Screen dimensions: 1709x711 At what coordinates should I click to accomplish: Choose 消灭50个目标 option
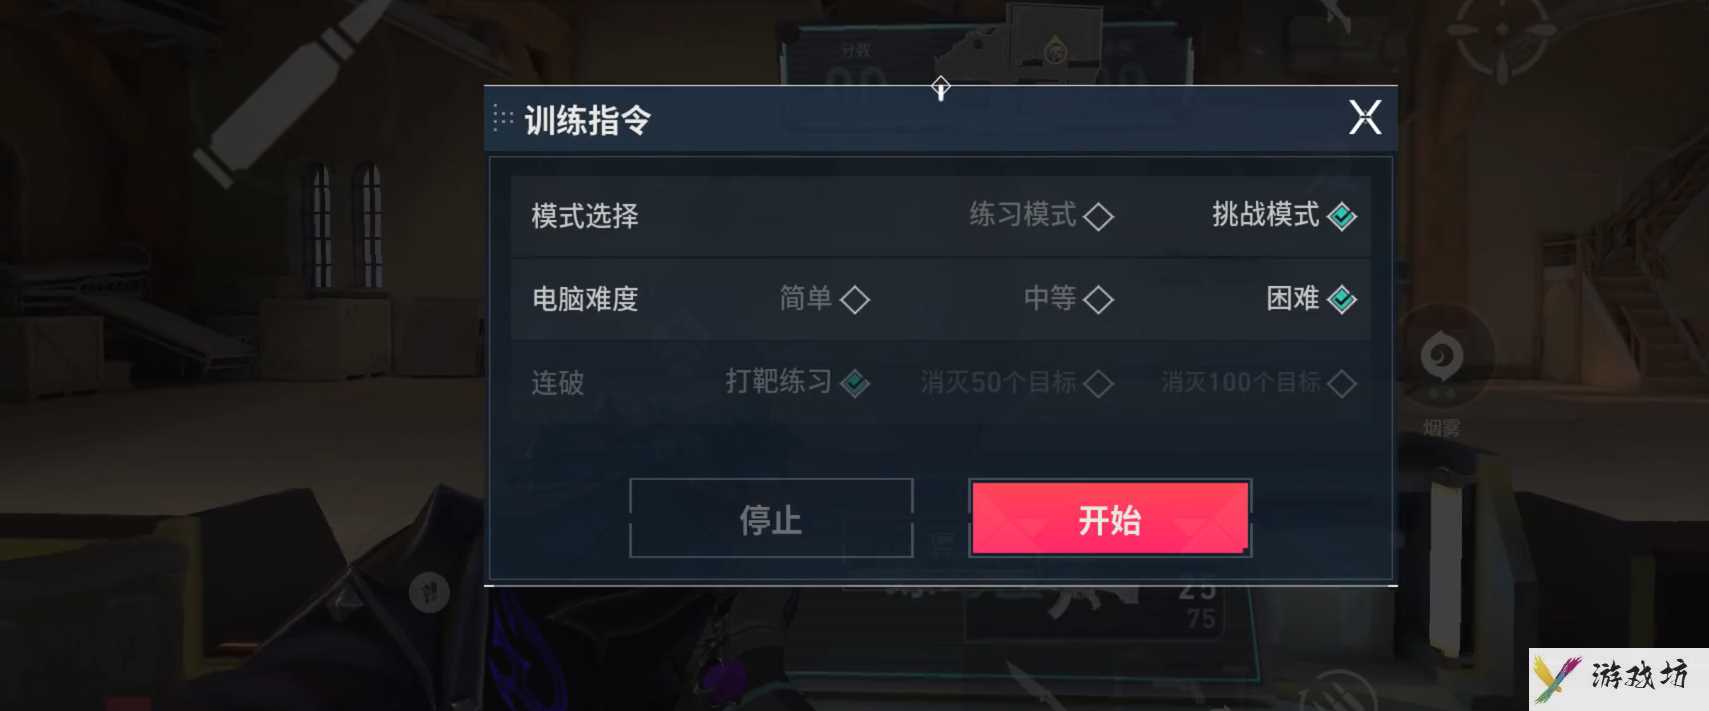(1017, 383)
